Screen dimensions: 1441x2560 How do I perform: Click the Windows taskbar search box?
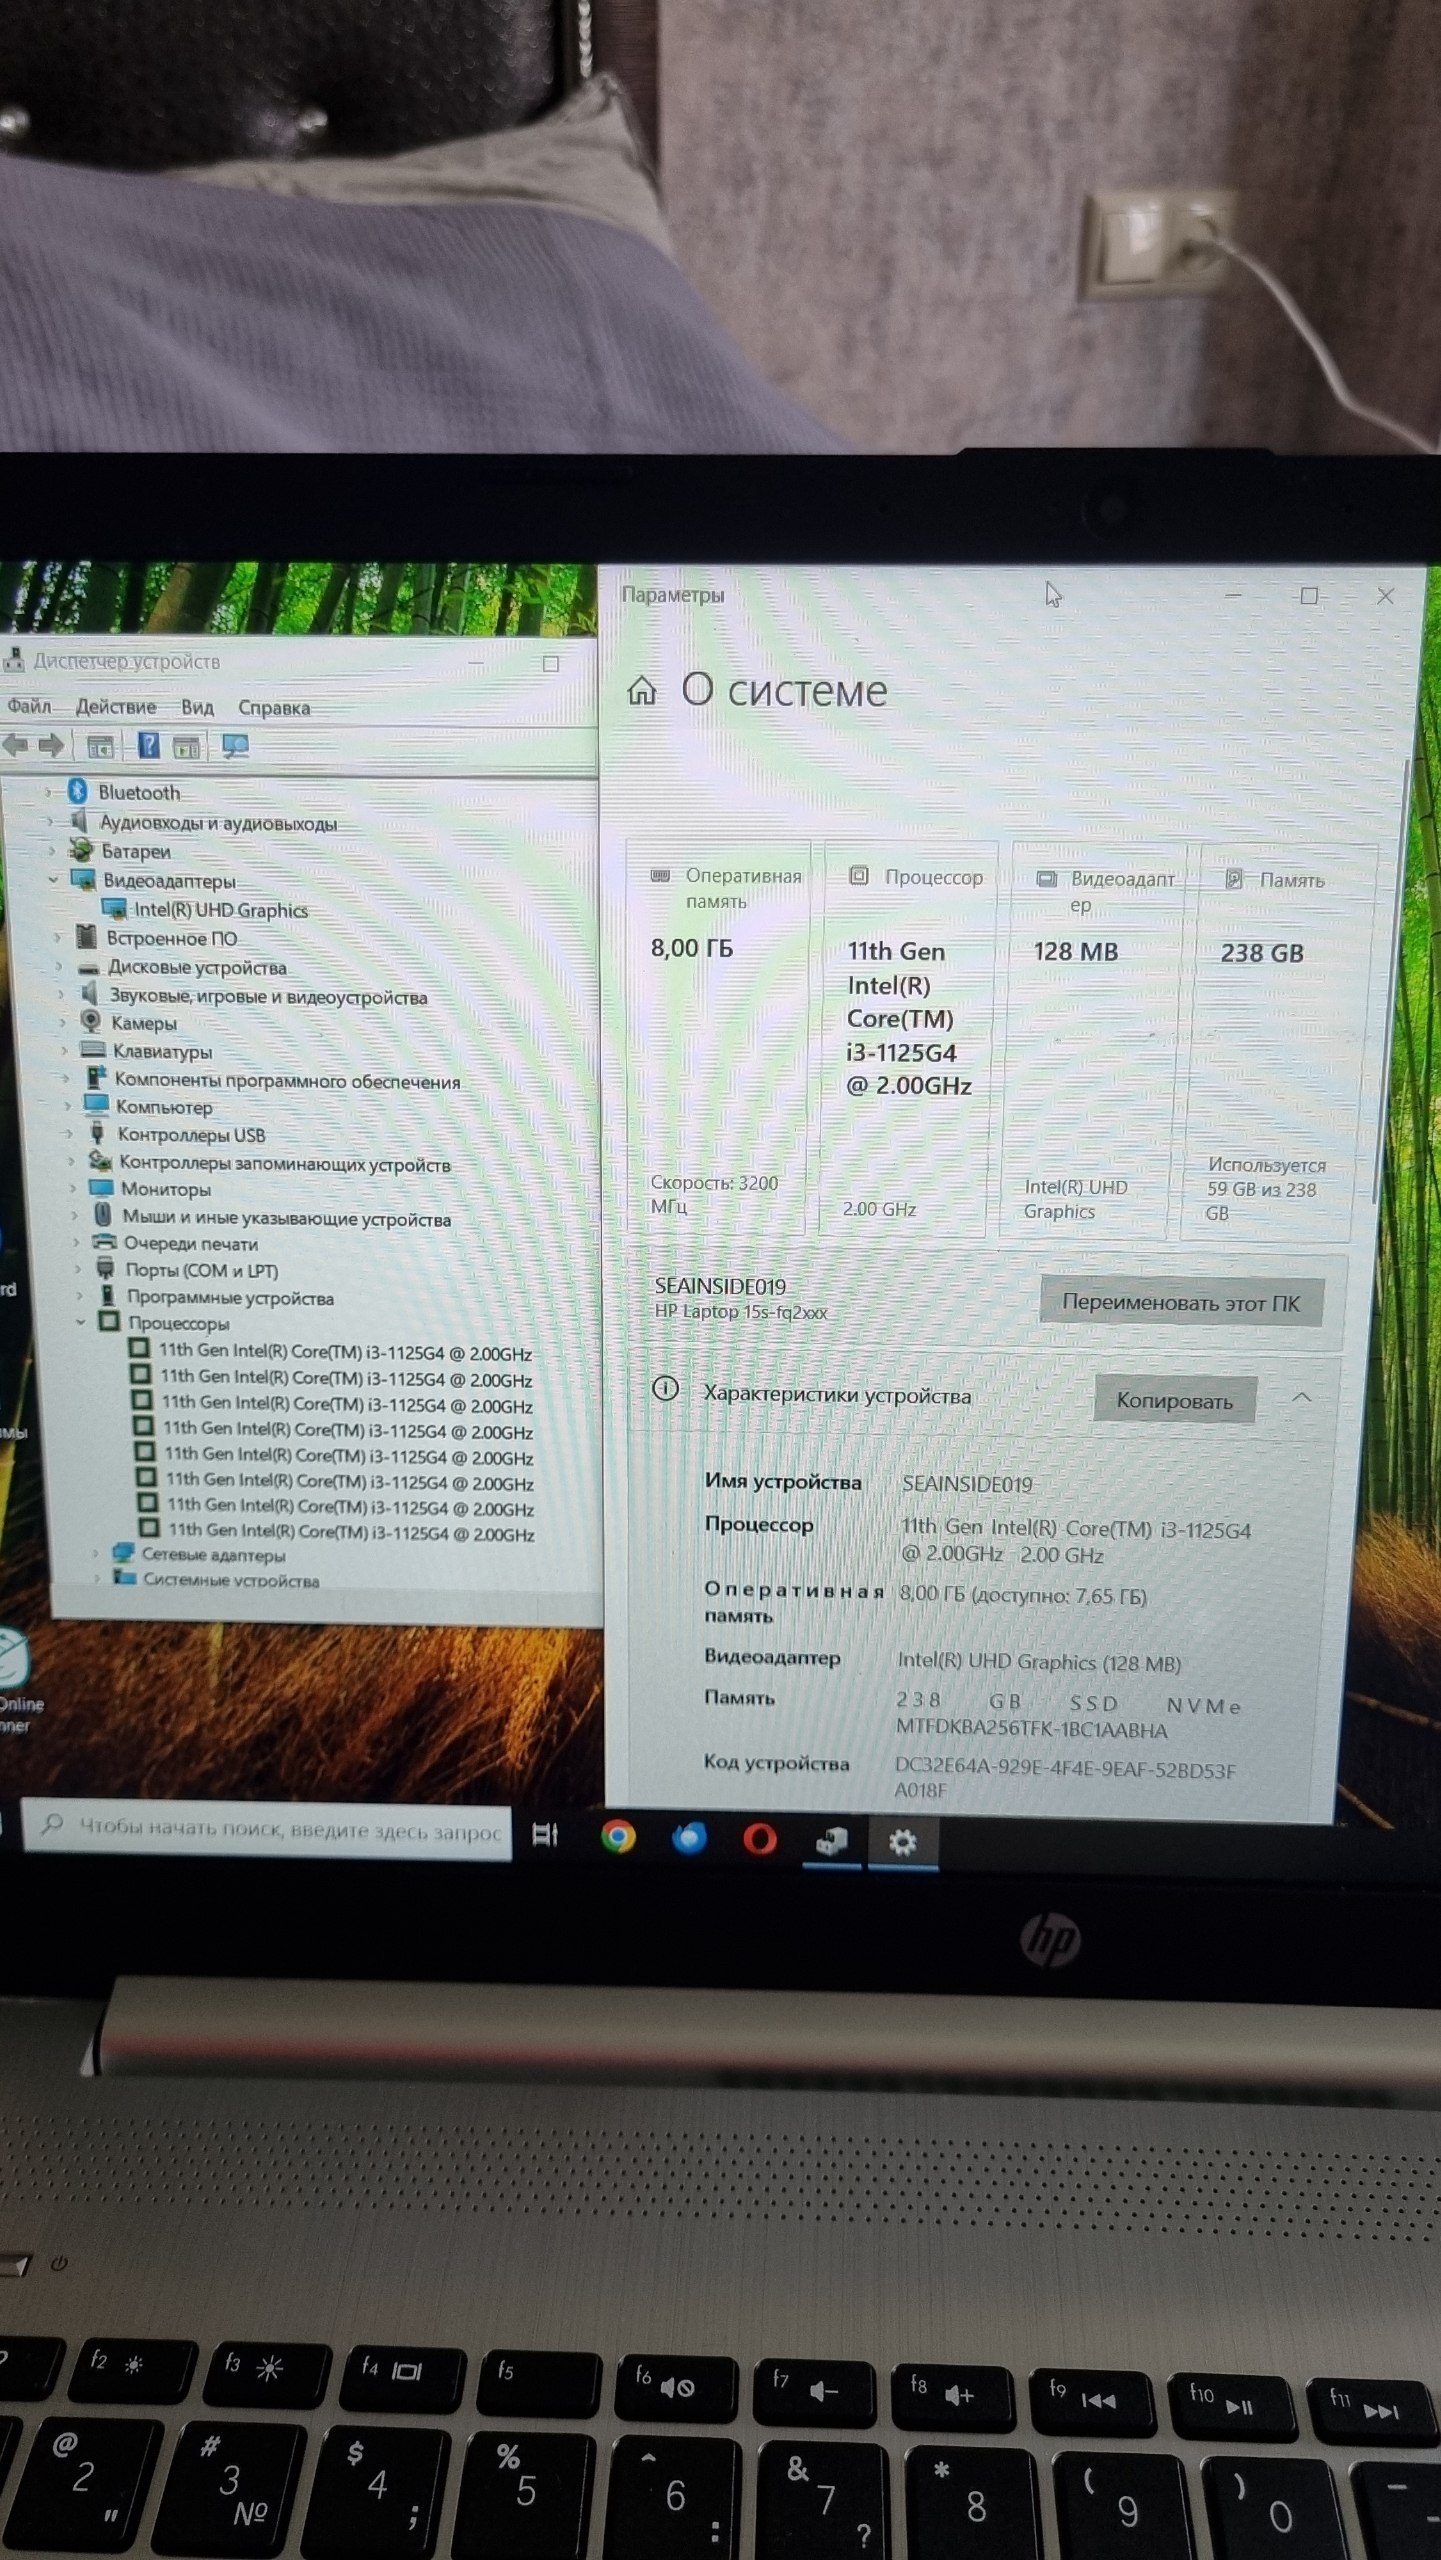tap(267, 1829)
